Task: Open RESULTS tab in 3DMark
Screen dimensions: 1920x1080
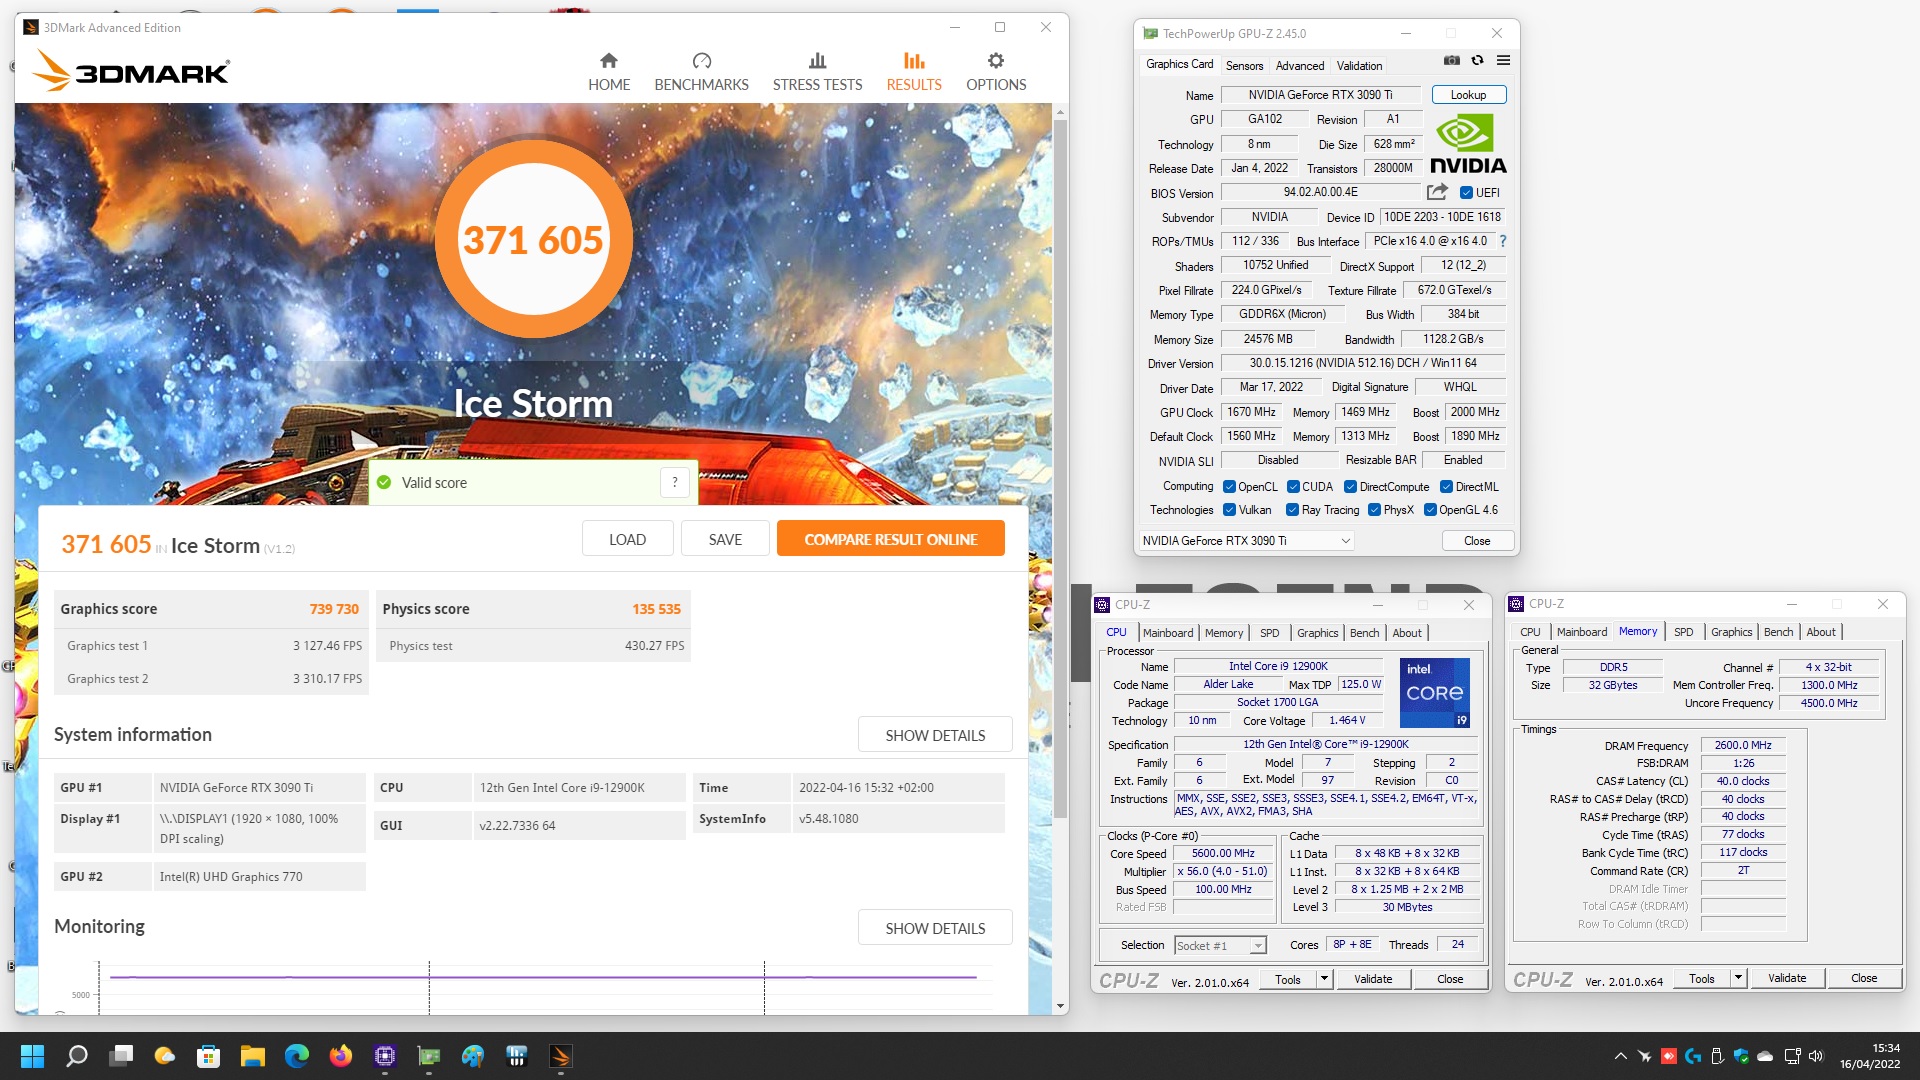Action: (x=914, y=72)
